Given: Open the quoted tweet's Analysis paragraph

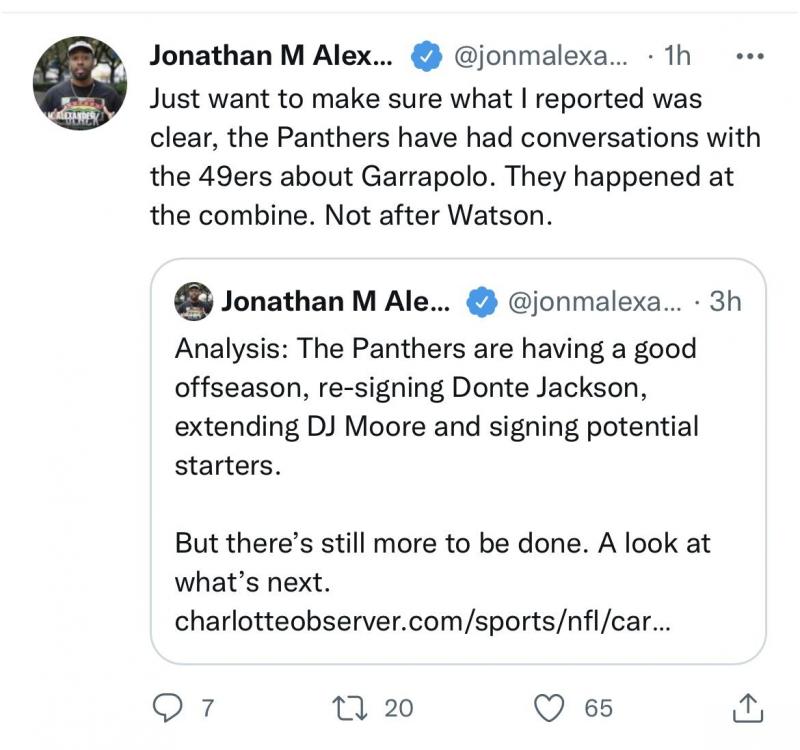Looking at the screenshot, I should tap(436, 407).
